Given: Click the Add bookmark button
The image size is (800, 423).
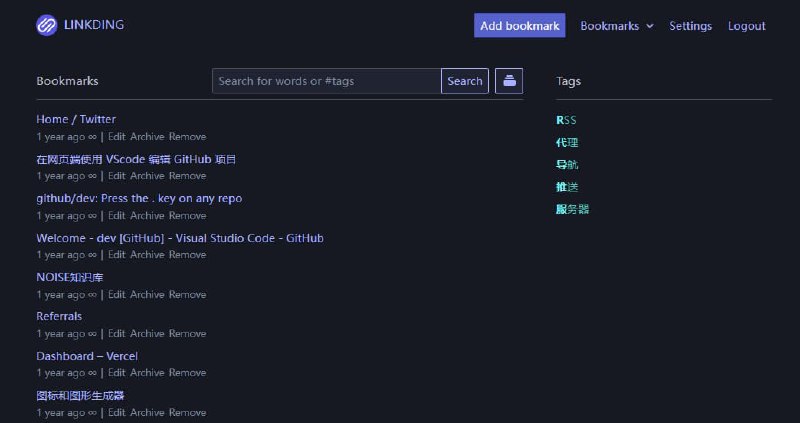Looking at the screenshot, I should pyautogui.click(x=519, y=26).
